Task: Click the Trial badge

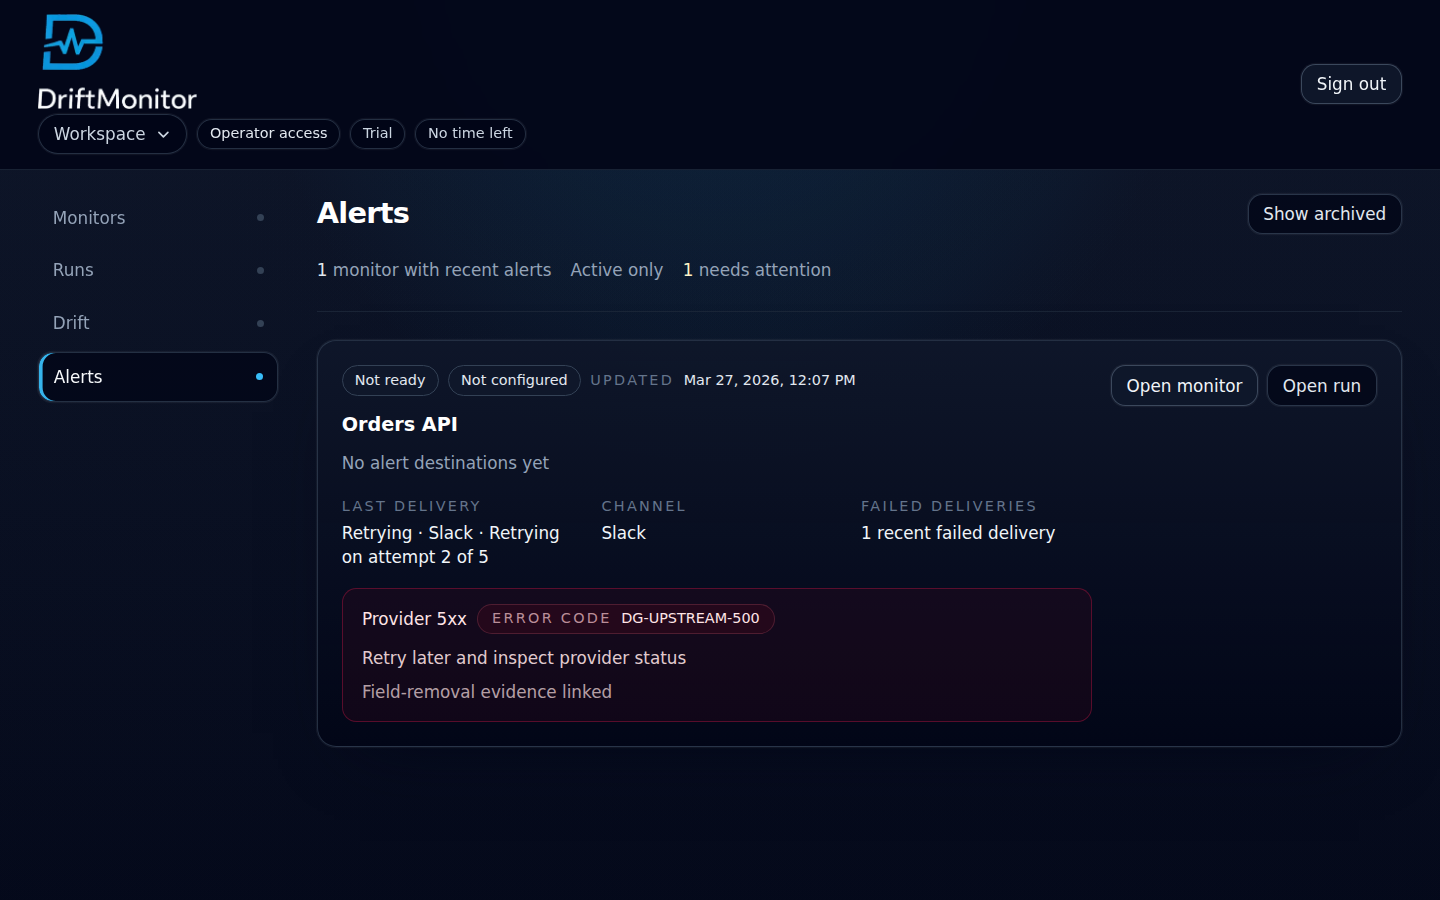Action: pos(377,133)
